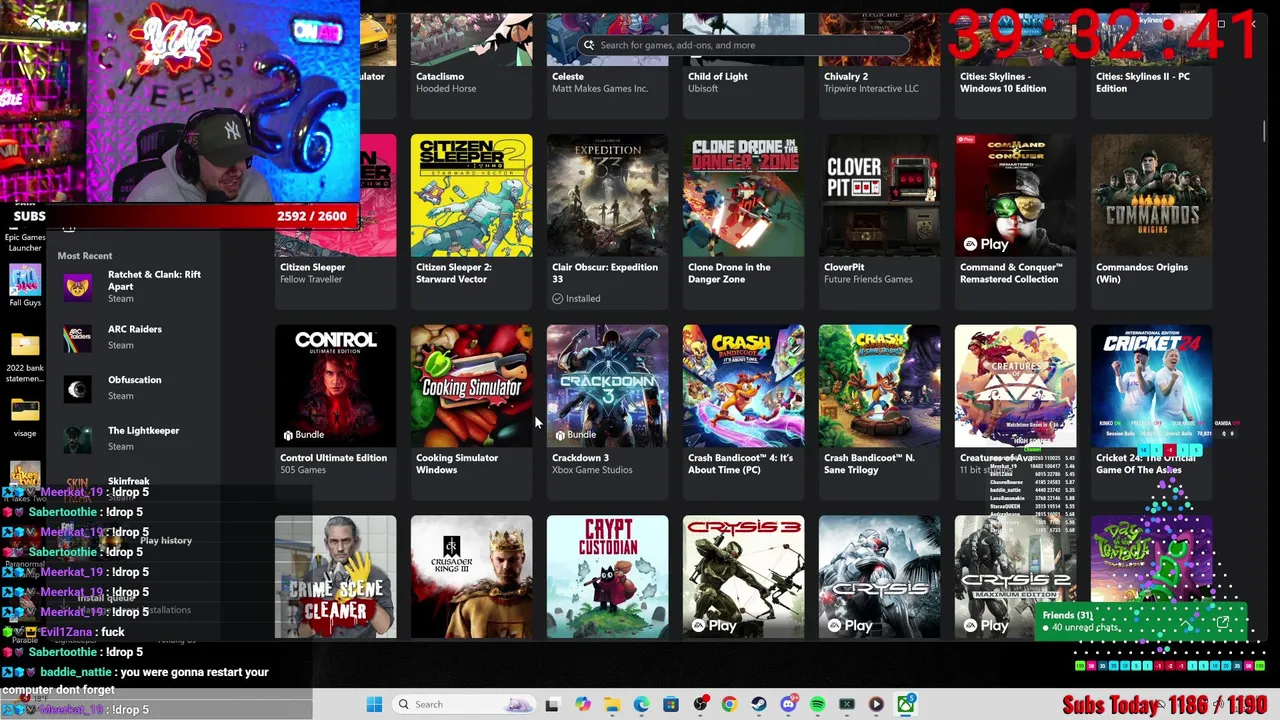Image resolution: width=1280 pixels, height=720 pixels.
Task: Click the Citizen Sleeper title text
Action: (x=312, y=267)
